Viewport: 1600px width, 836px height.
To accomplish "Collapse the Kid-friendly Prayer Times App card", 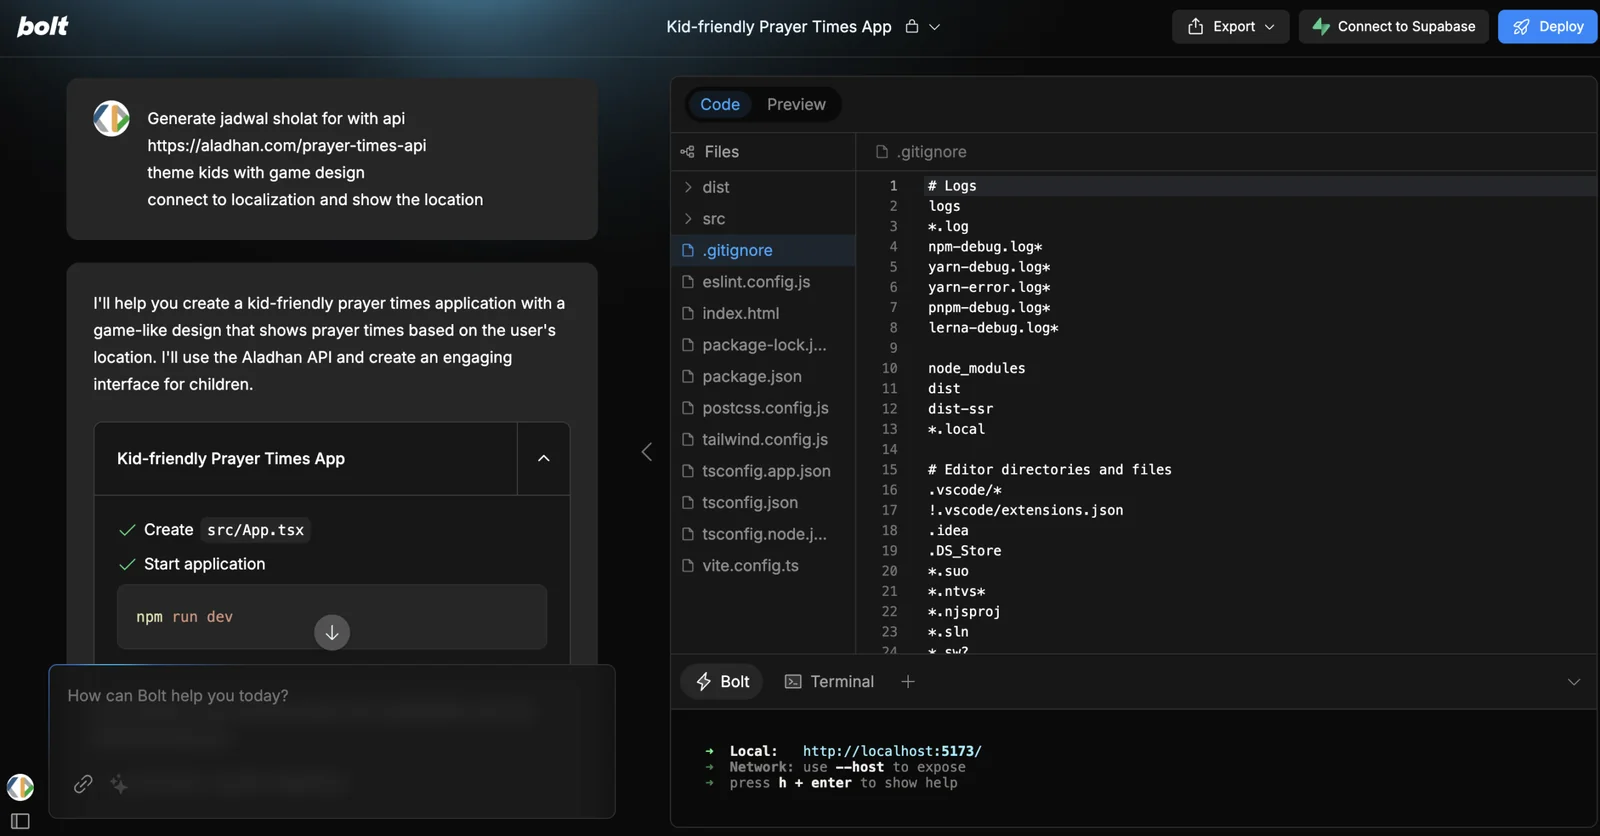I will tap(544, 459).
